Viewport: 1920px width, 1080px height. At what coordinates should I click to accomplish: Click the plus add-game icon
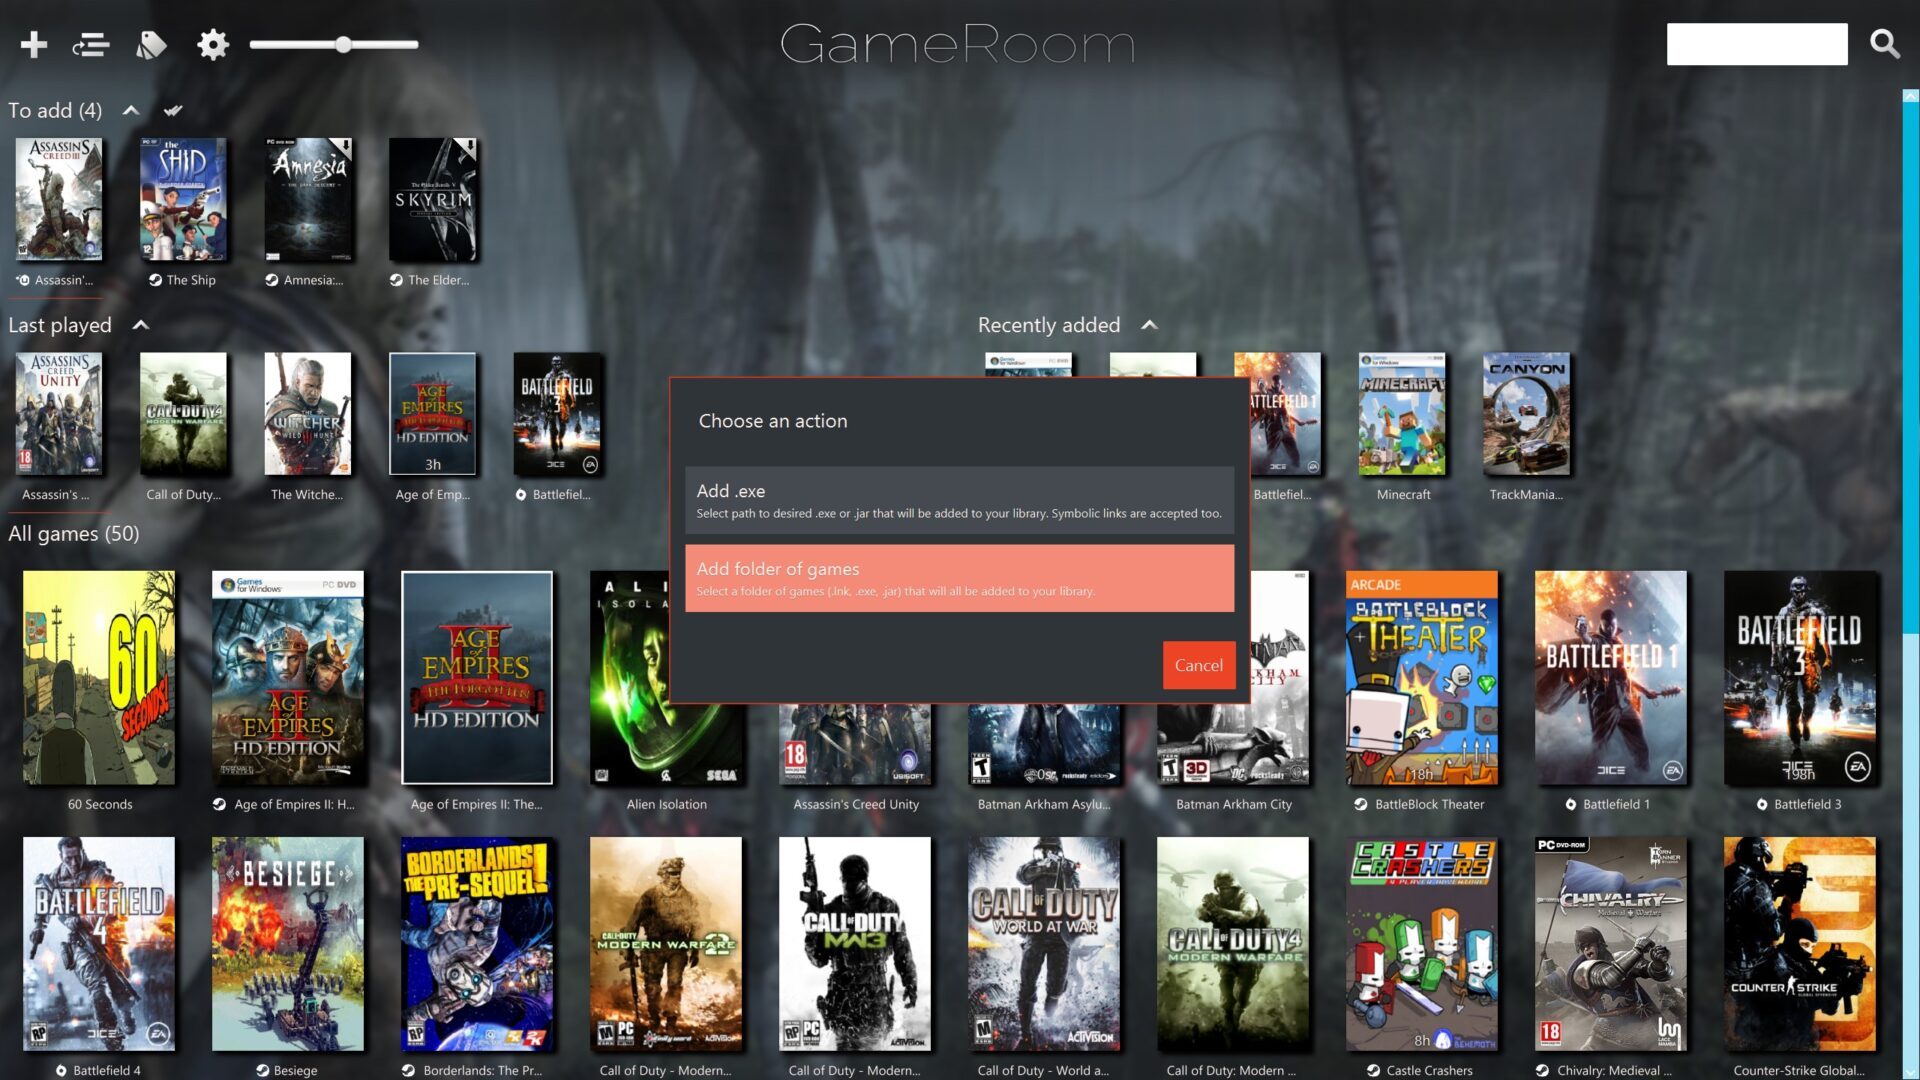[x=34, y=44]
